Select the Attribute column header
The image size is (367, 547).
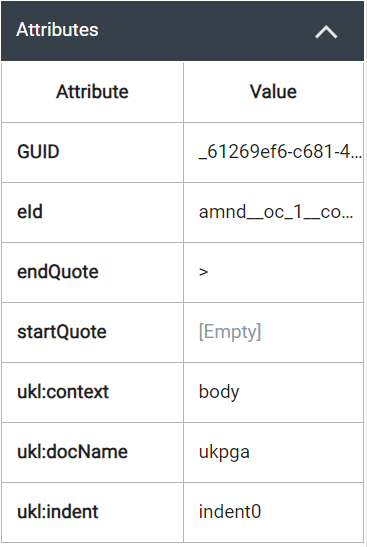[92, 92]
